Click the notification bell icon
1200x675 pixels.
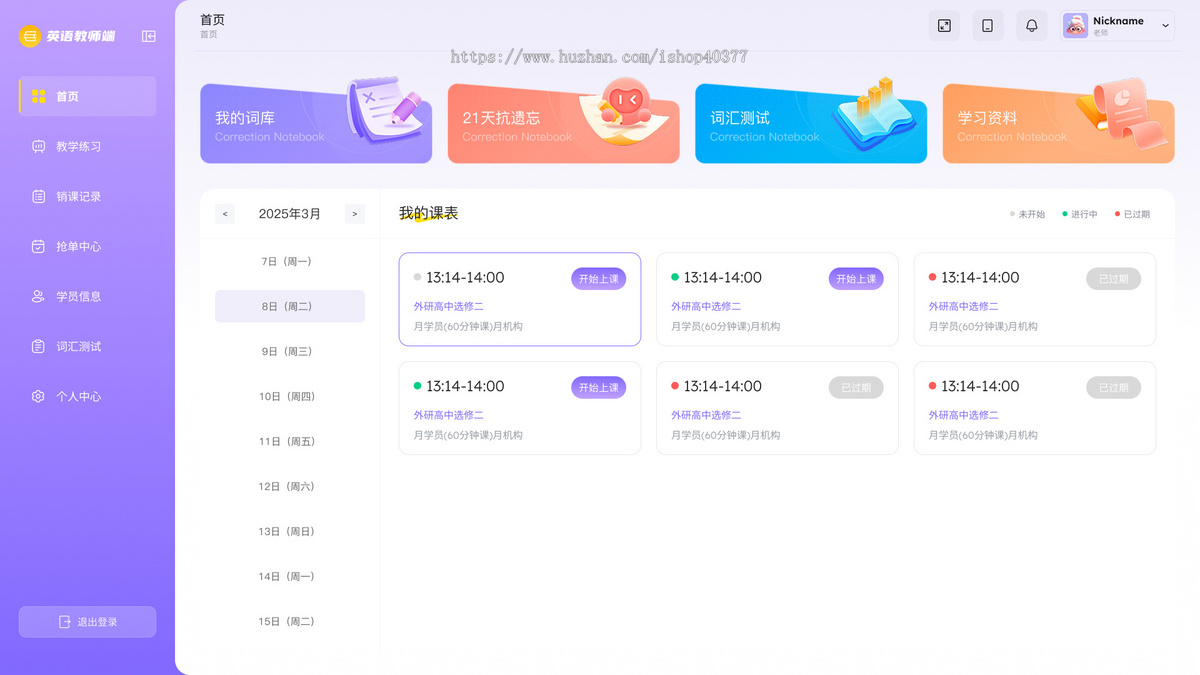pyautogui.click(x=1031, y=25)
